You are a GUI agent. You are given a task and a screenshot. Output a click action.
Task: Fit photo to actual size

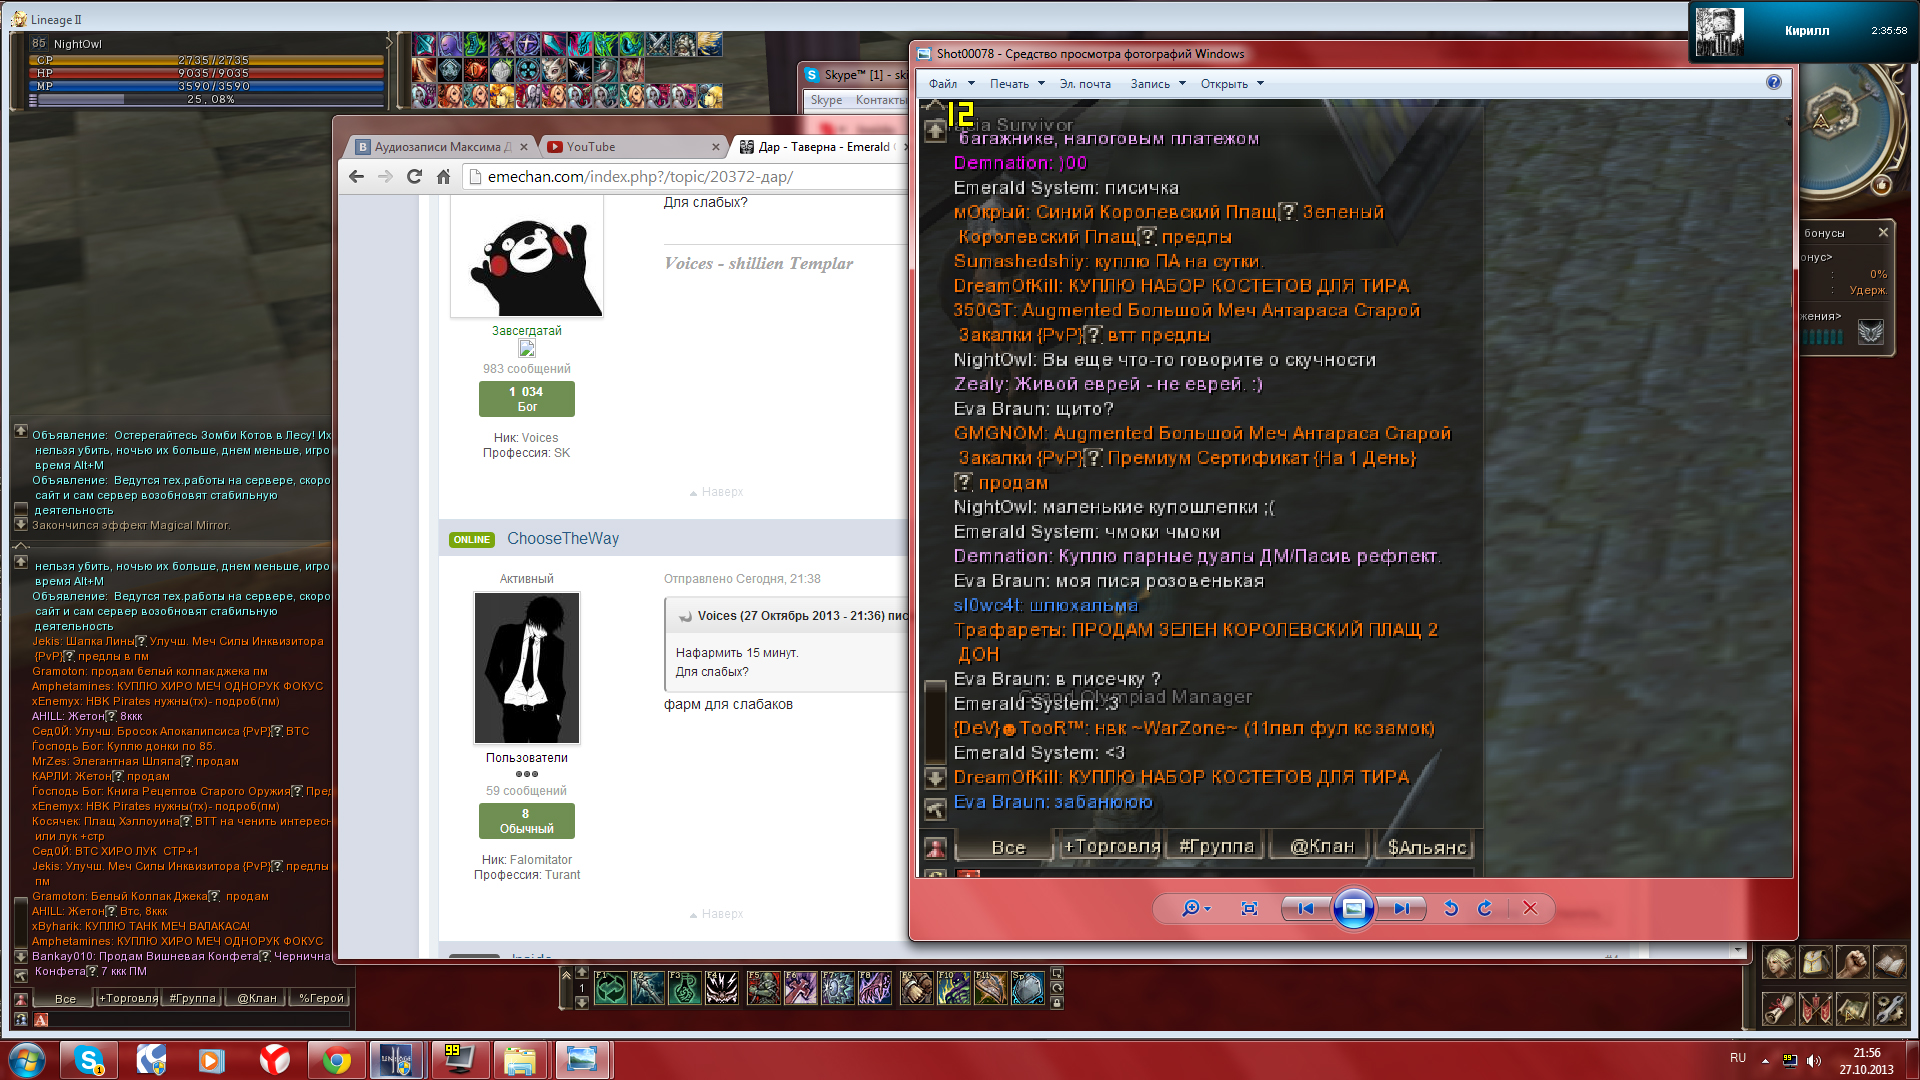pos(1249,908)
